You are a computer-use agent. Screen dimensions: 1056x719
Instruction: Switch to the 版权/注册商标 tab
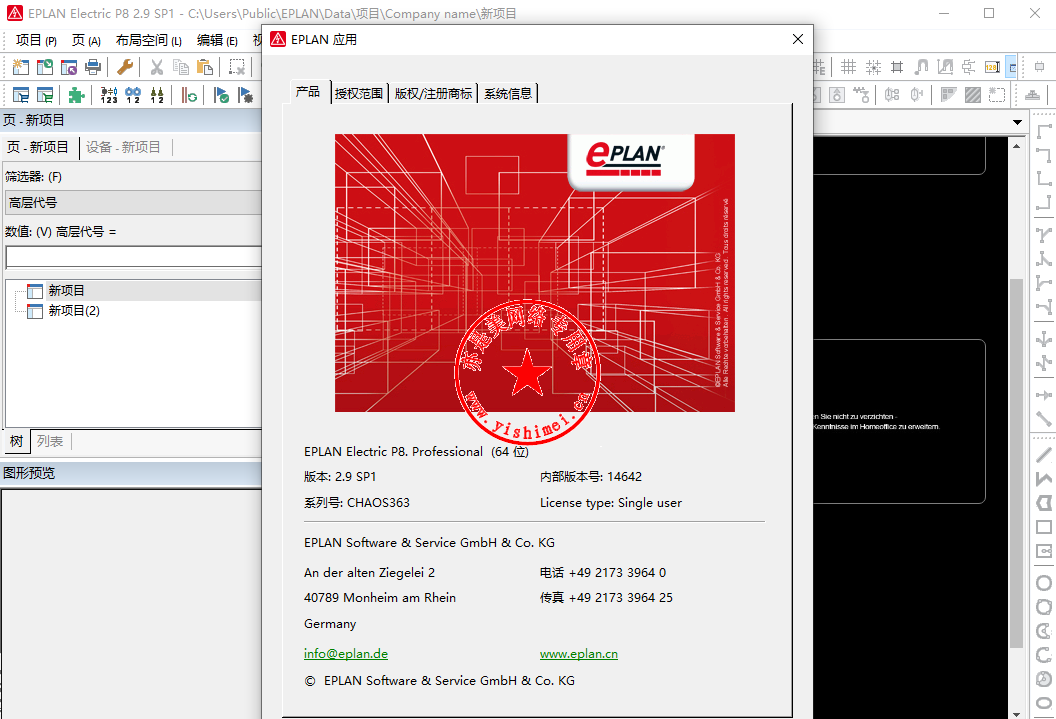(x=433, y=94)
